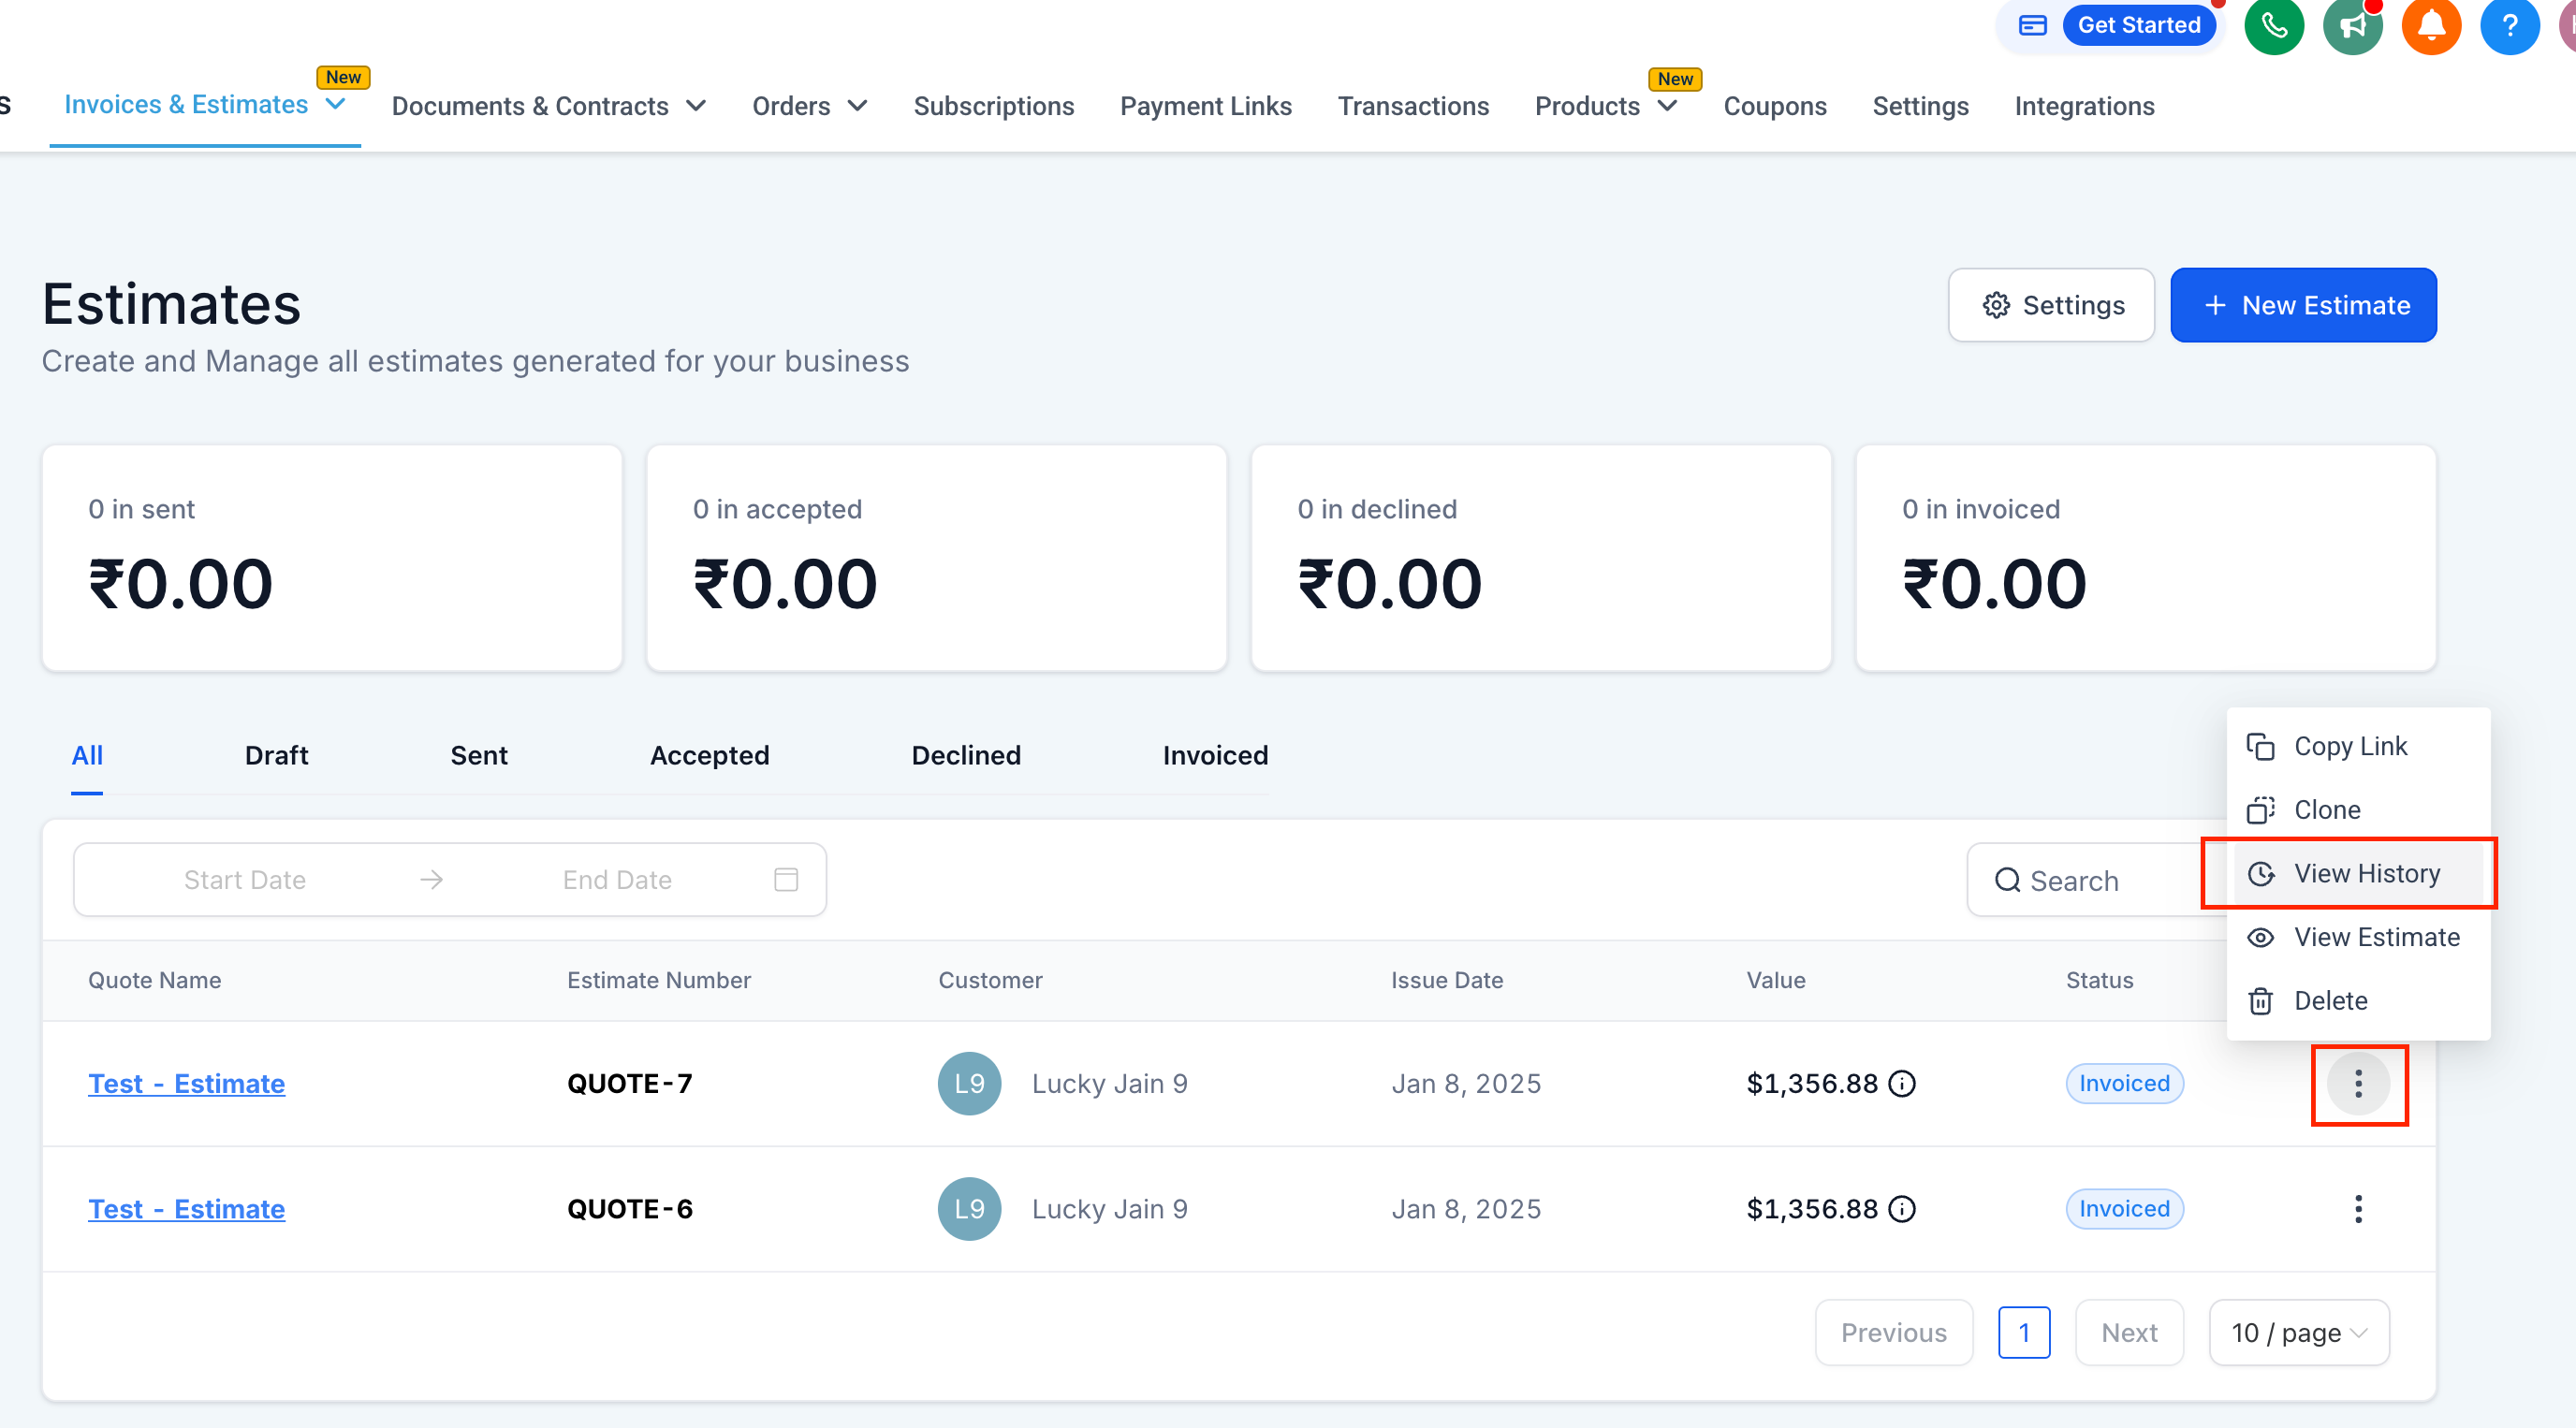Image resolution: width=2576 pixels, height=1428 pixels.
Task: Click info icon next to QUOTE-7 value
Action: click(x=1902, y=1083)
